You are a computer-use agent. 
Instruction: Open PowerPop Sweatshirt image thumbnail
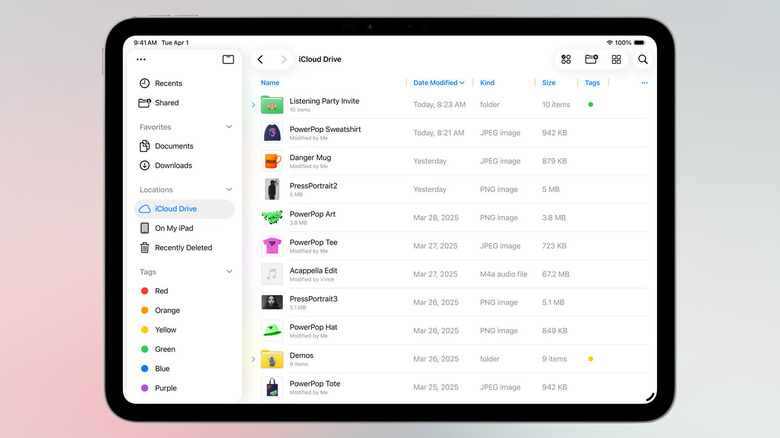(x=272, y=133)
